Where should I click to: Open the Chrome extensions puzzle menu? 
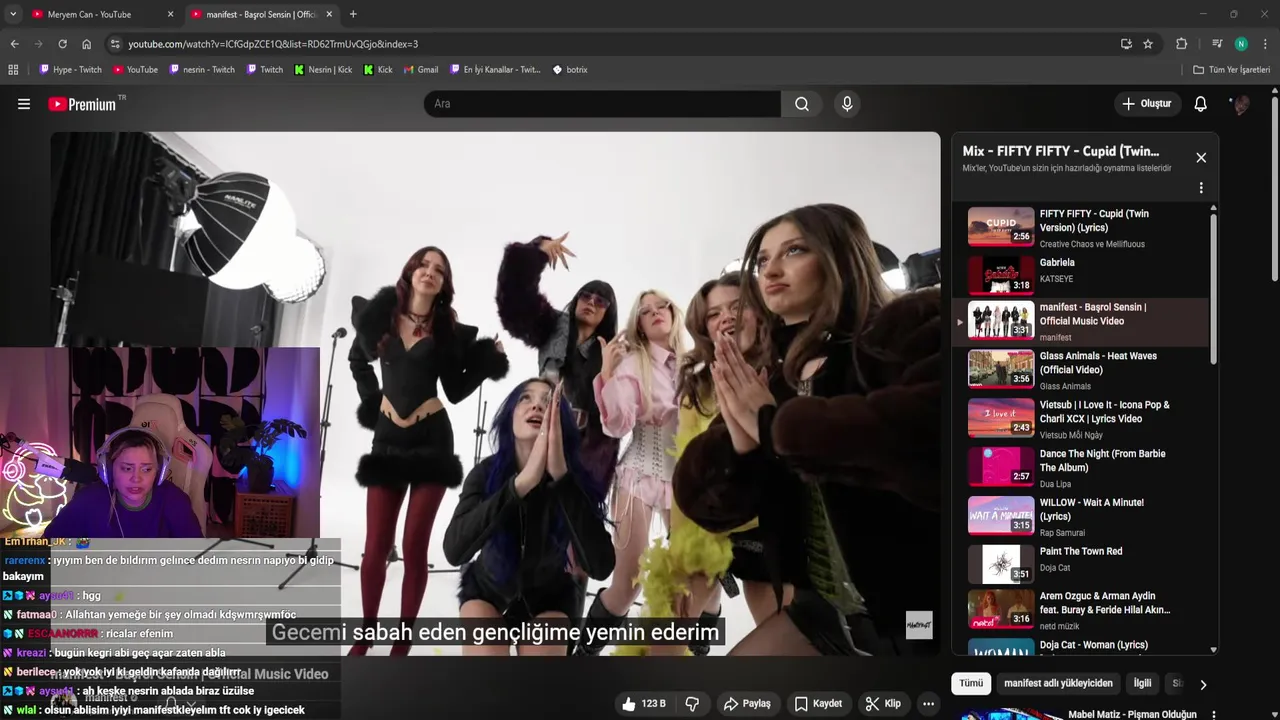coord(1181,44)
